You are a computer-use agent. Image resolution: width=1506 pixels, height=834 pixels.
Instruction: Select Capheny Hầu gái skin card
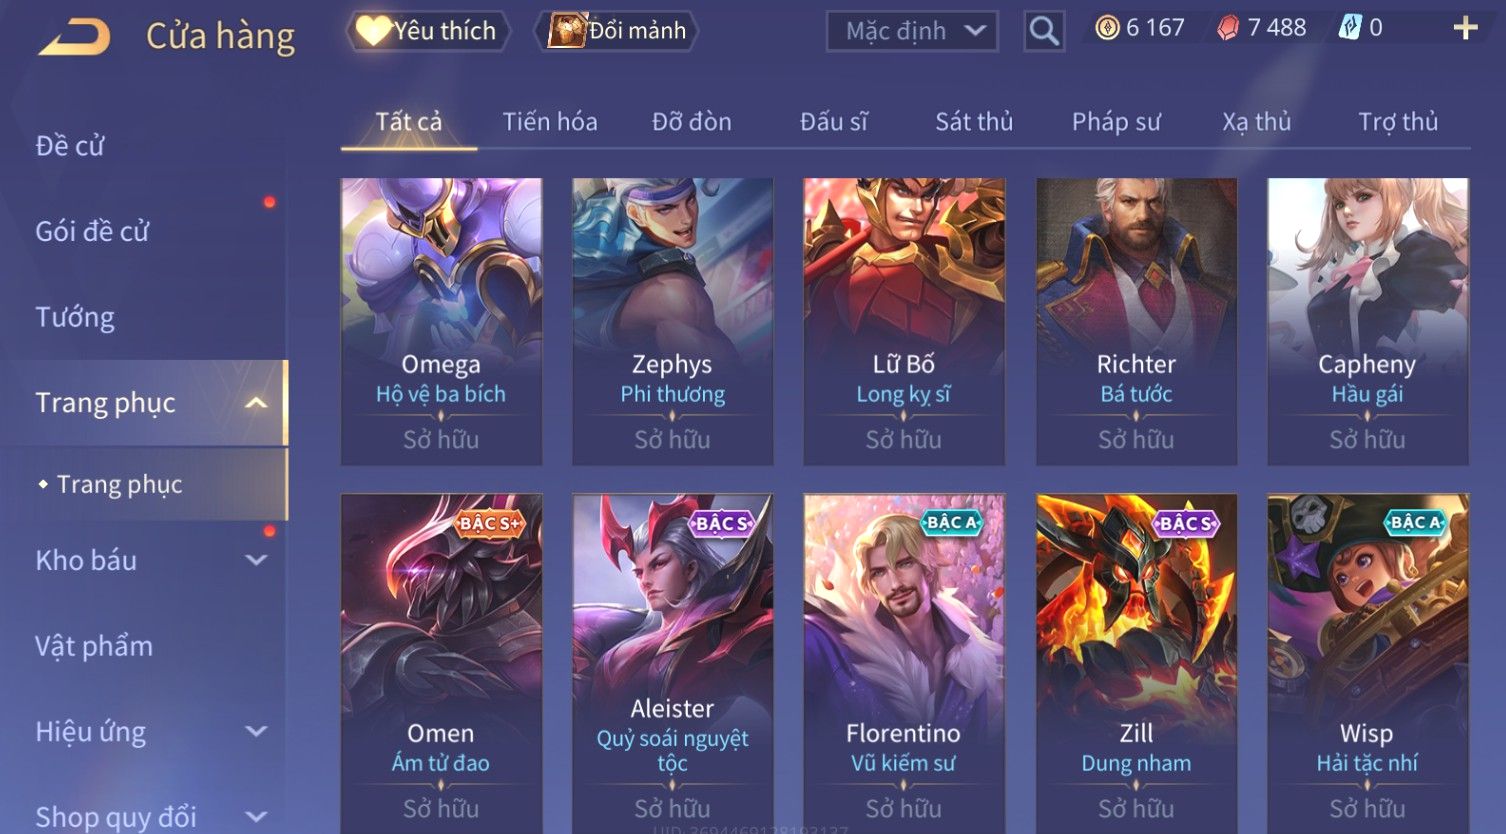click(1367, 322)
